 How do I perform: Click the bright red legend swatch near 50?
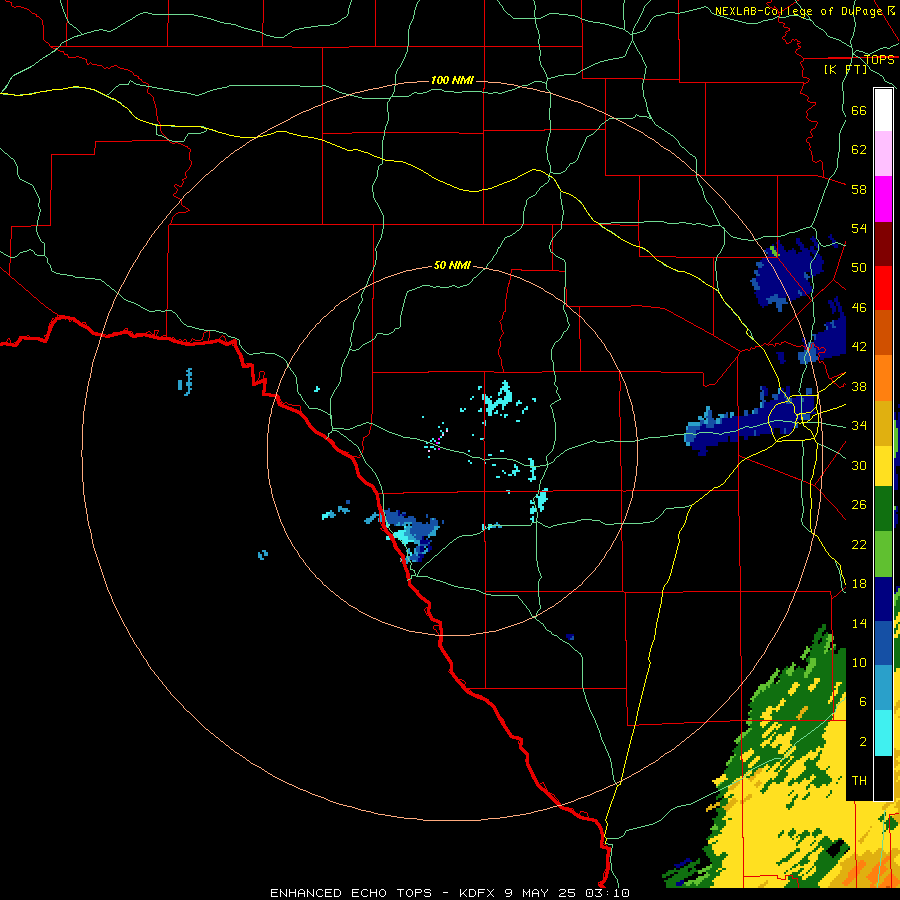[x=883, y=288]
